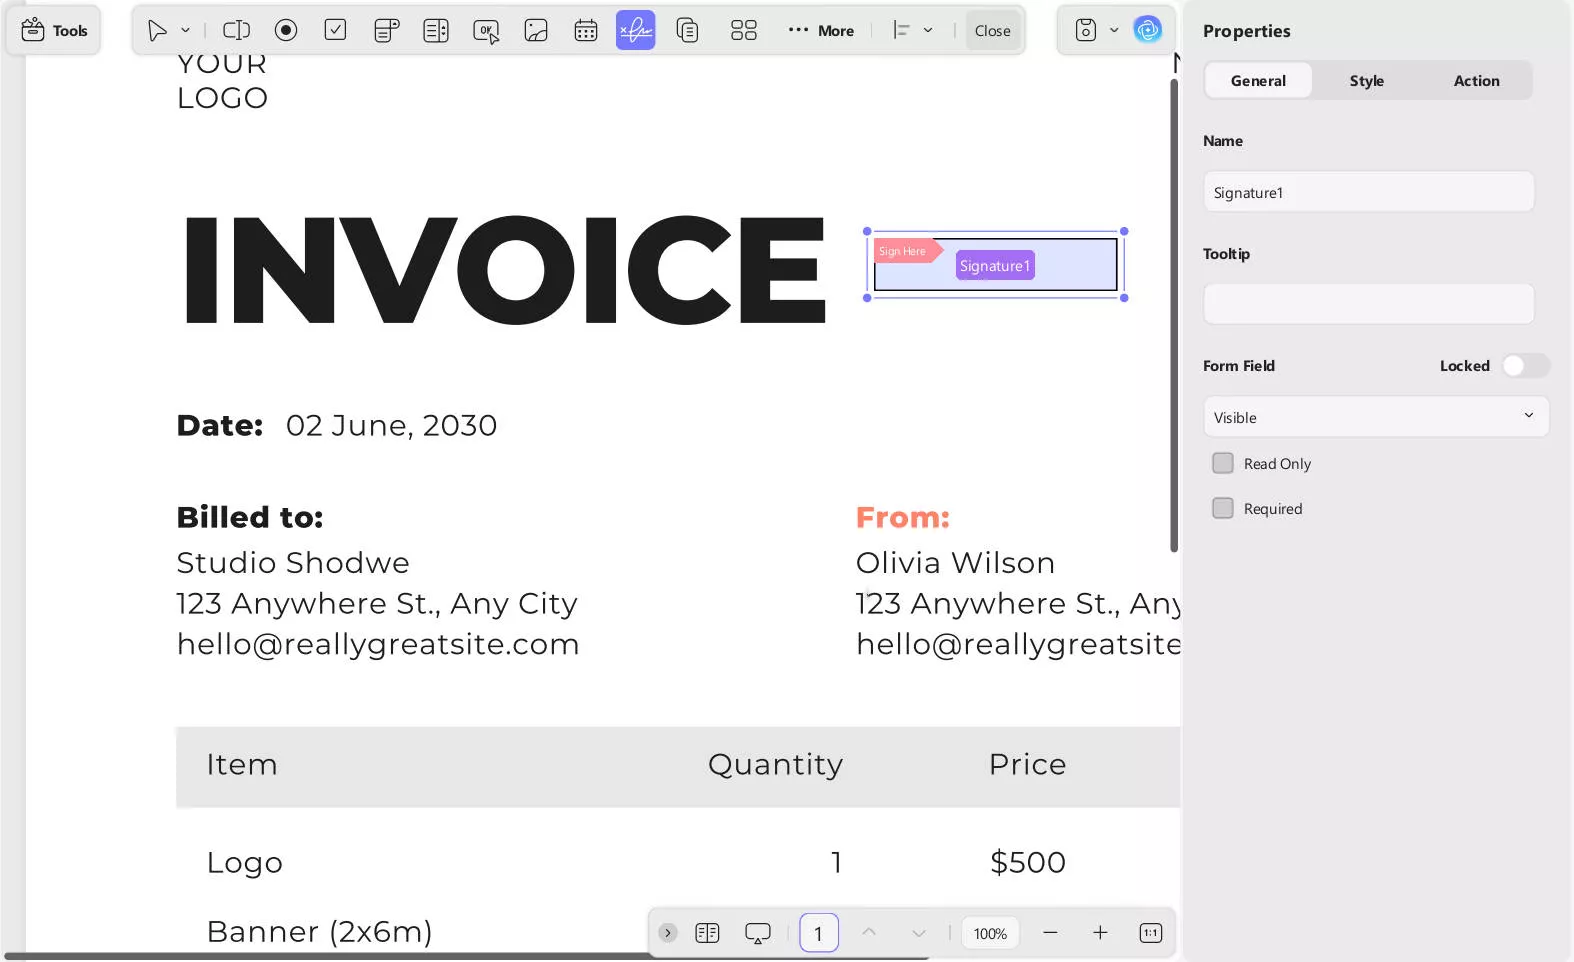Click the 'Olivia Wilson' text
Image resolution: width=1574 pixels, height=962 pixels.
click(955, 563)
